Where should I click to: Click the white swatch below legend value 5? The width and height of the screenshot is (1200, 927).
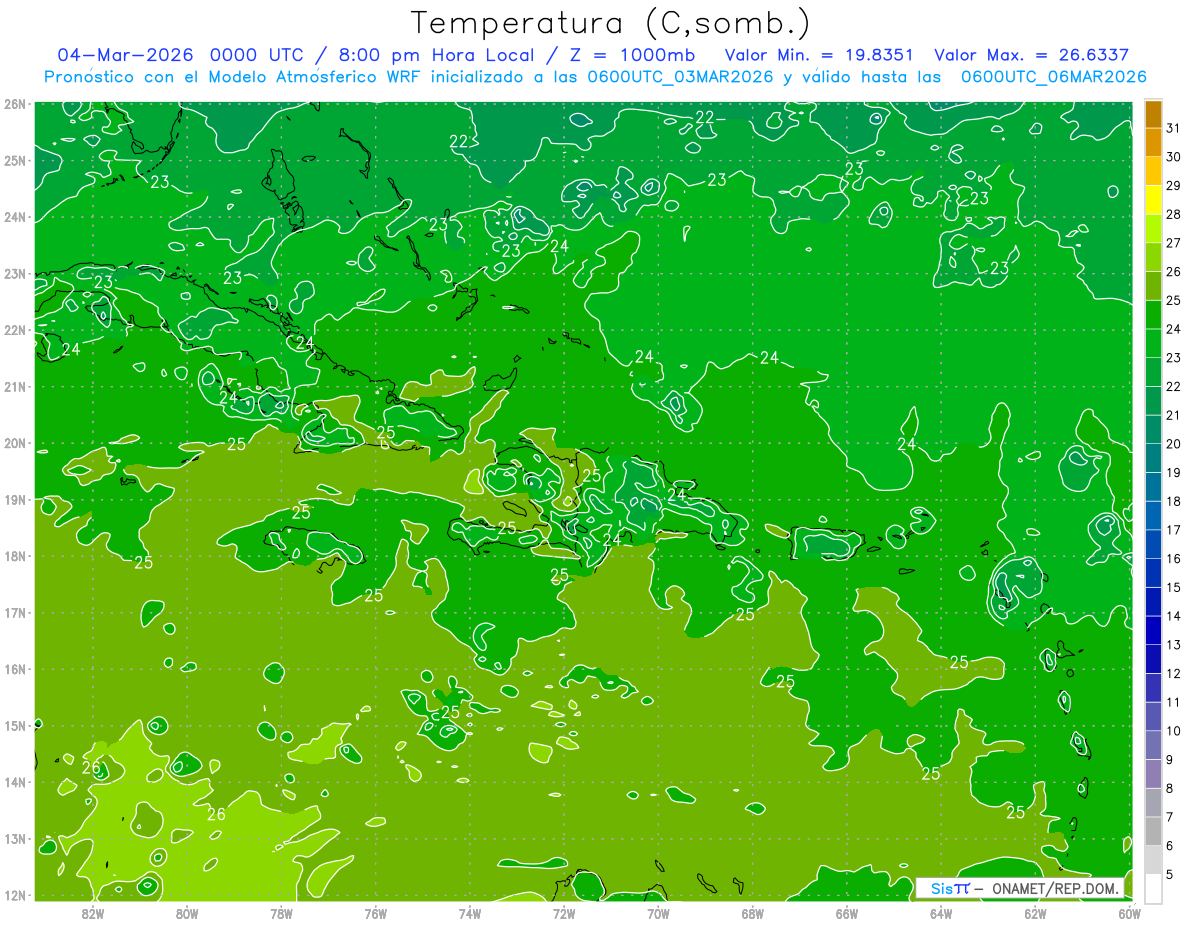[1153, 887]
